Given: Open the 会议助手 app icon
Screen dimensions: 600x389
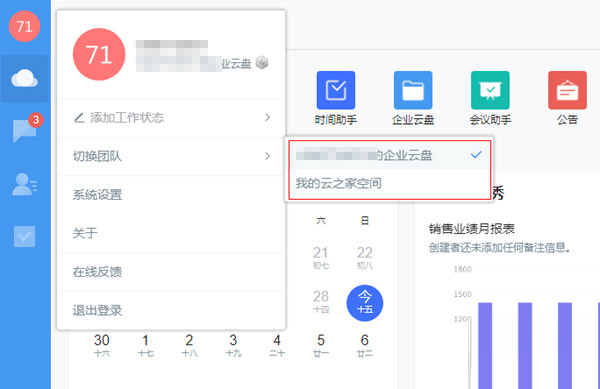Looking at the screenshot, I should pos(490,90).
